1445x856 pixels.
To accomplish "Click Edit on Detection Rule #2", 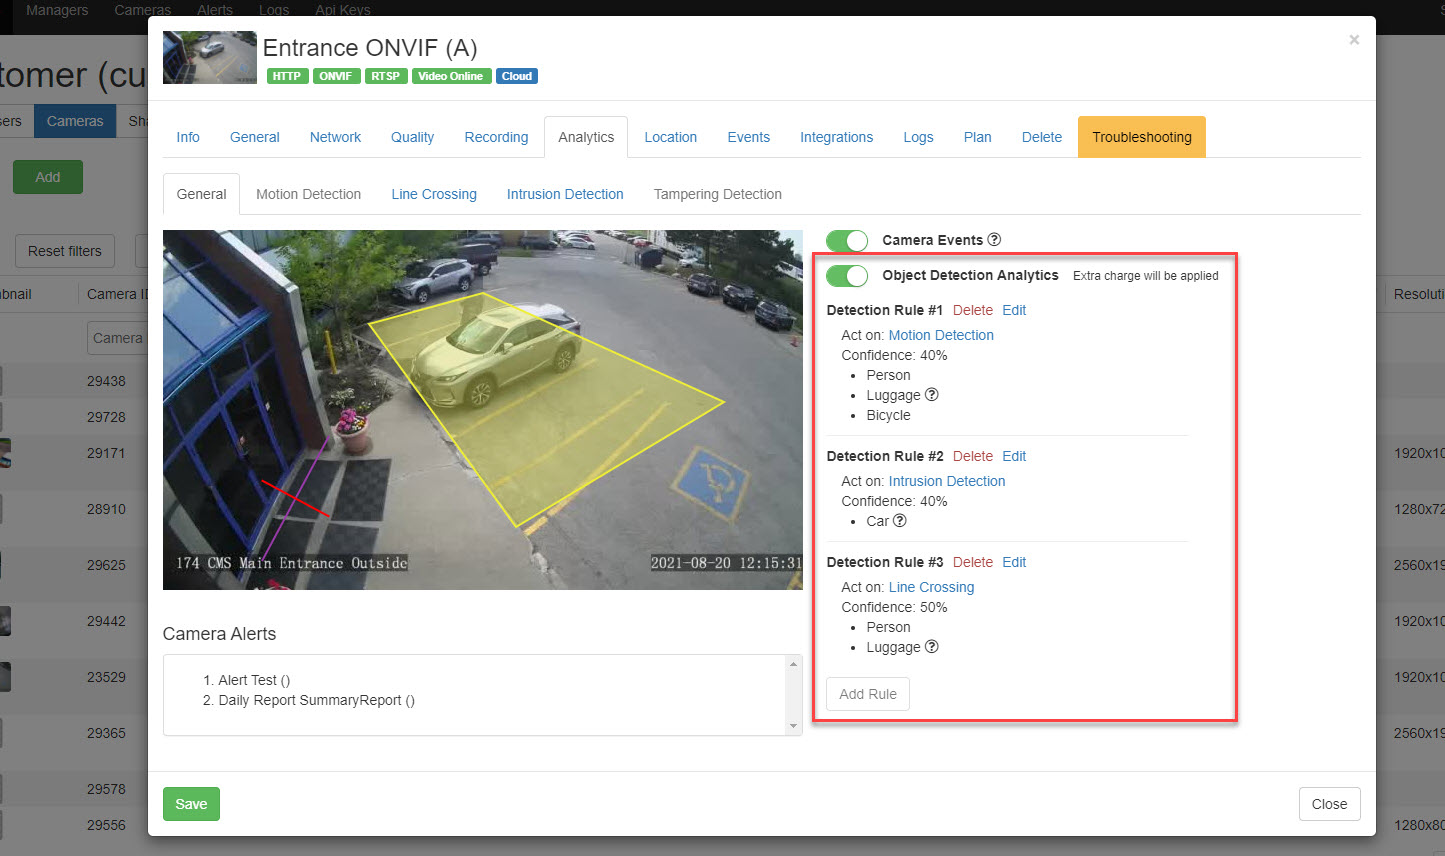I will point(1014,456).
